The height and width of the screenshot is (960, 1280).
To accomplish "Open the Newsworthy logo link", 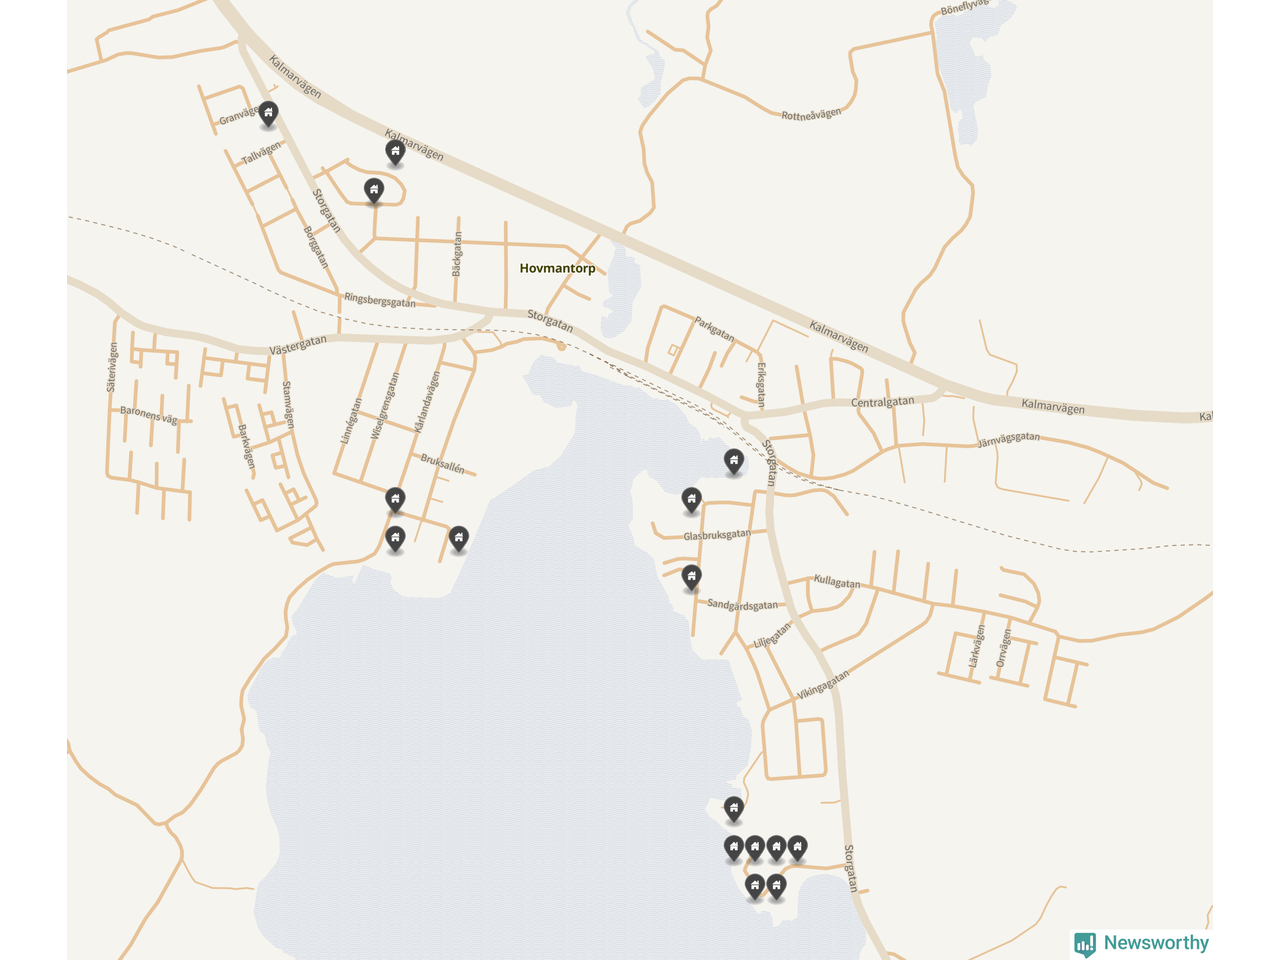I will 1141,943.
